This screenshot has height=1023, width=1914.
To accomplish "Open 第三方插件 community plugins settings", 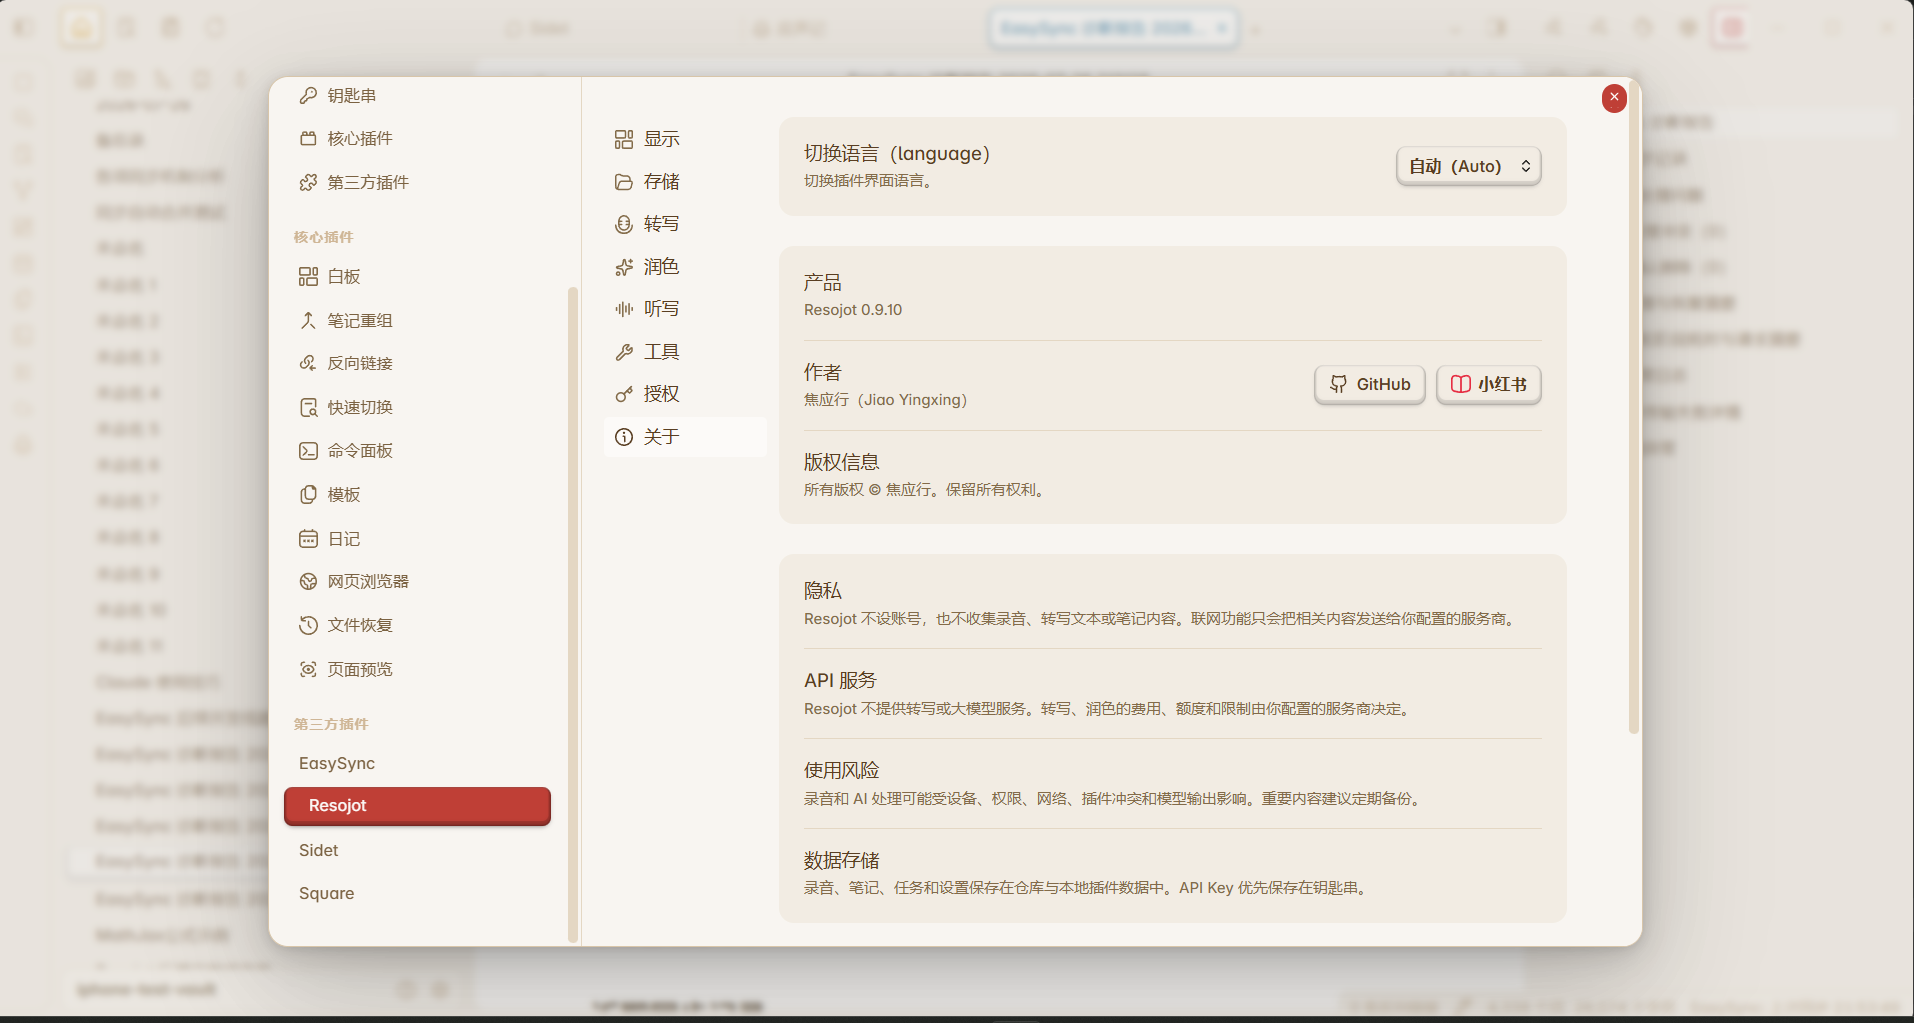I will tap(417, 182).
